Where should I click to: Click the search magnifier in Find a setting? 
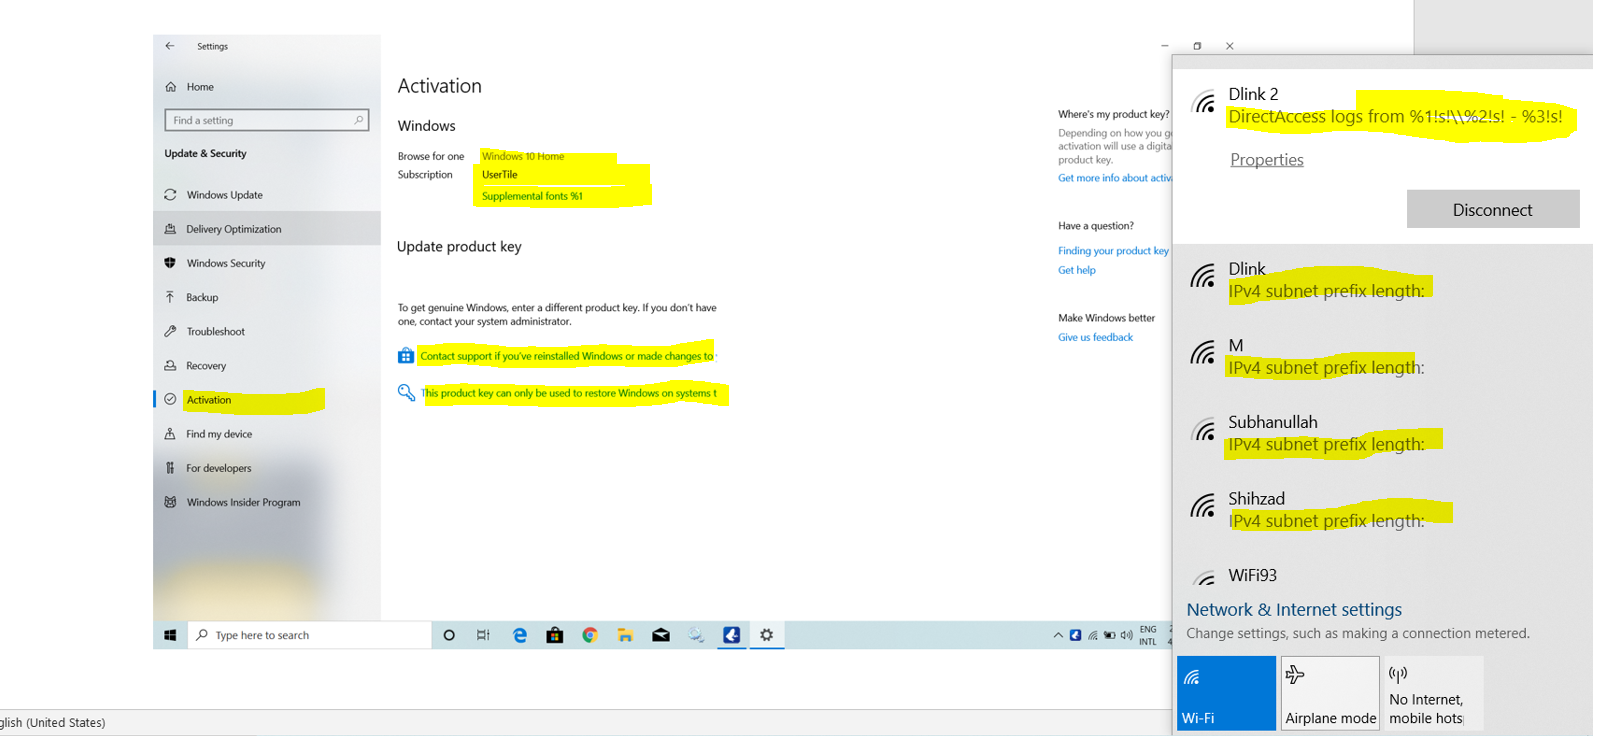pyautogui.click(x=359, y=120)
